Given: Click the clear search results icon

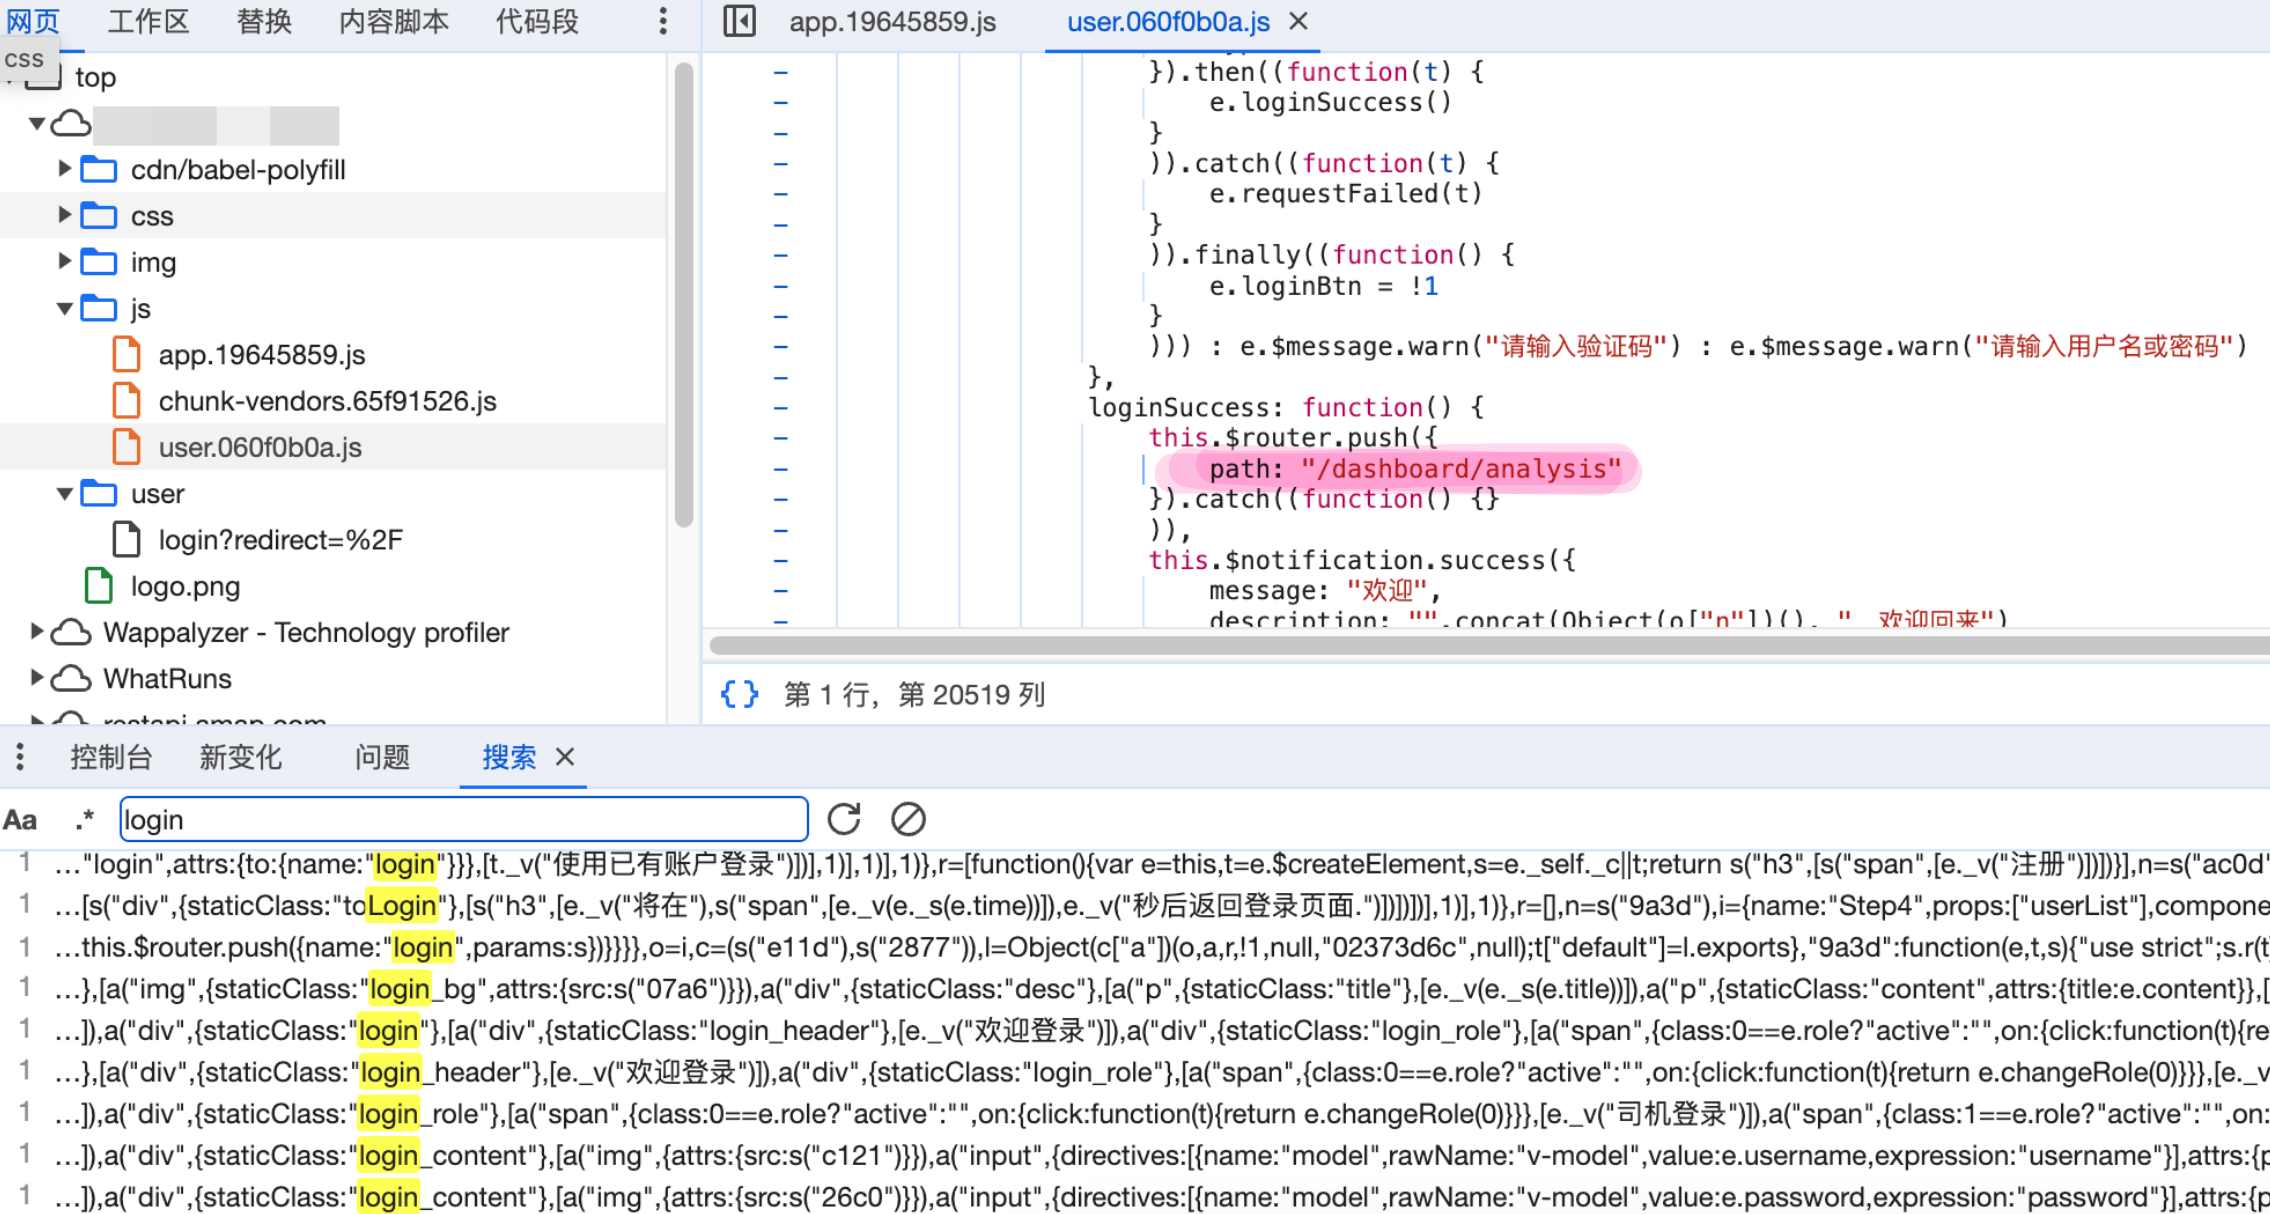Looking at the screenshot, I should (907, 819).
